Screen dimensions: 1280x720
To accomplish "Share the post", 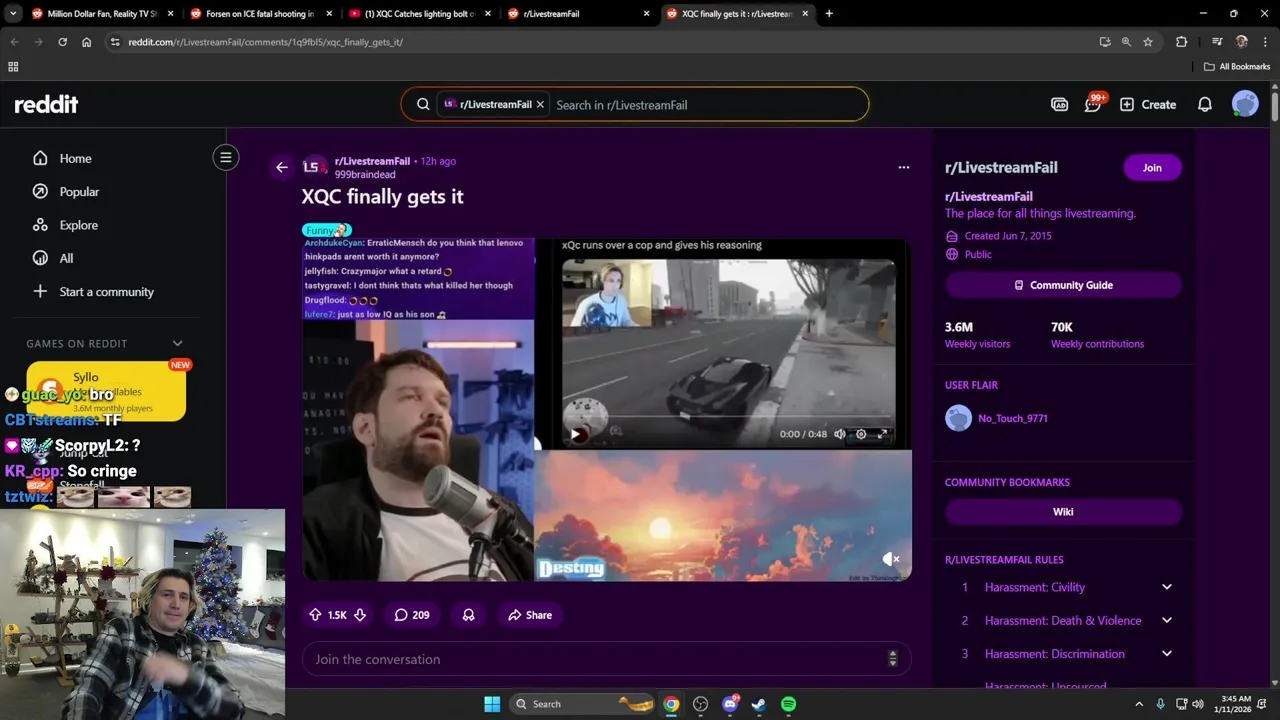I will [529, 615].
